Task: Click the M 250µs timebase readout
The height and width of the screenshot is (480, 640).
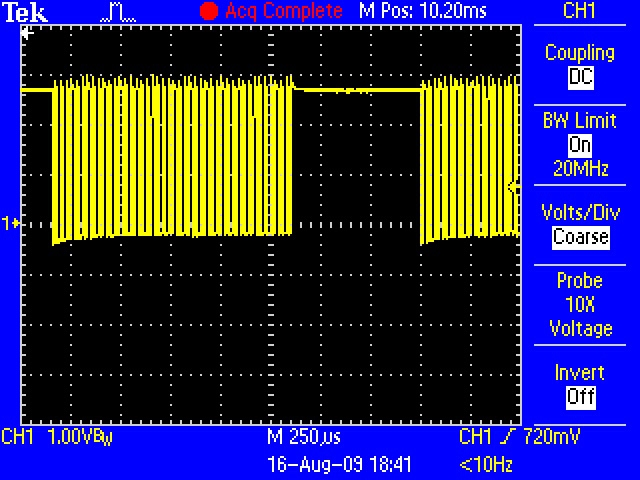Action: tap(305, 438)
